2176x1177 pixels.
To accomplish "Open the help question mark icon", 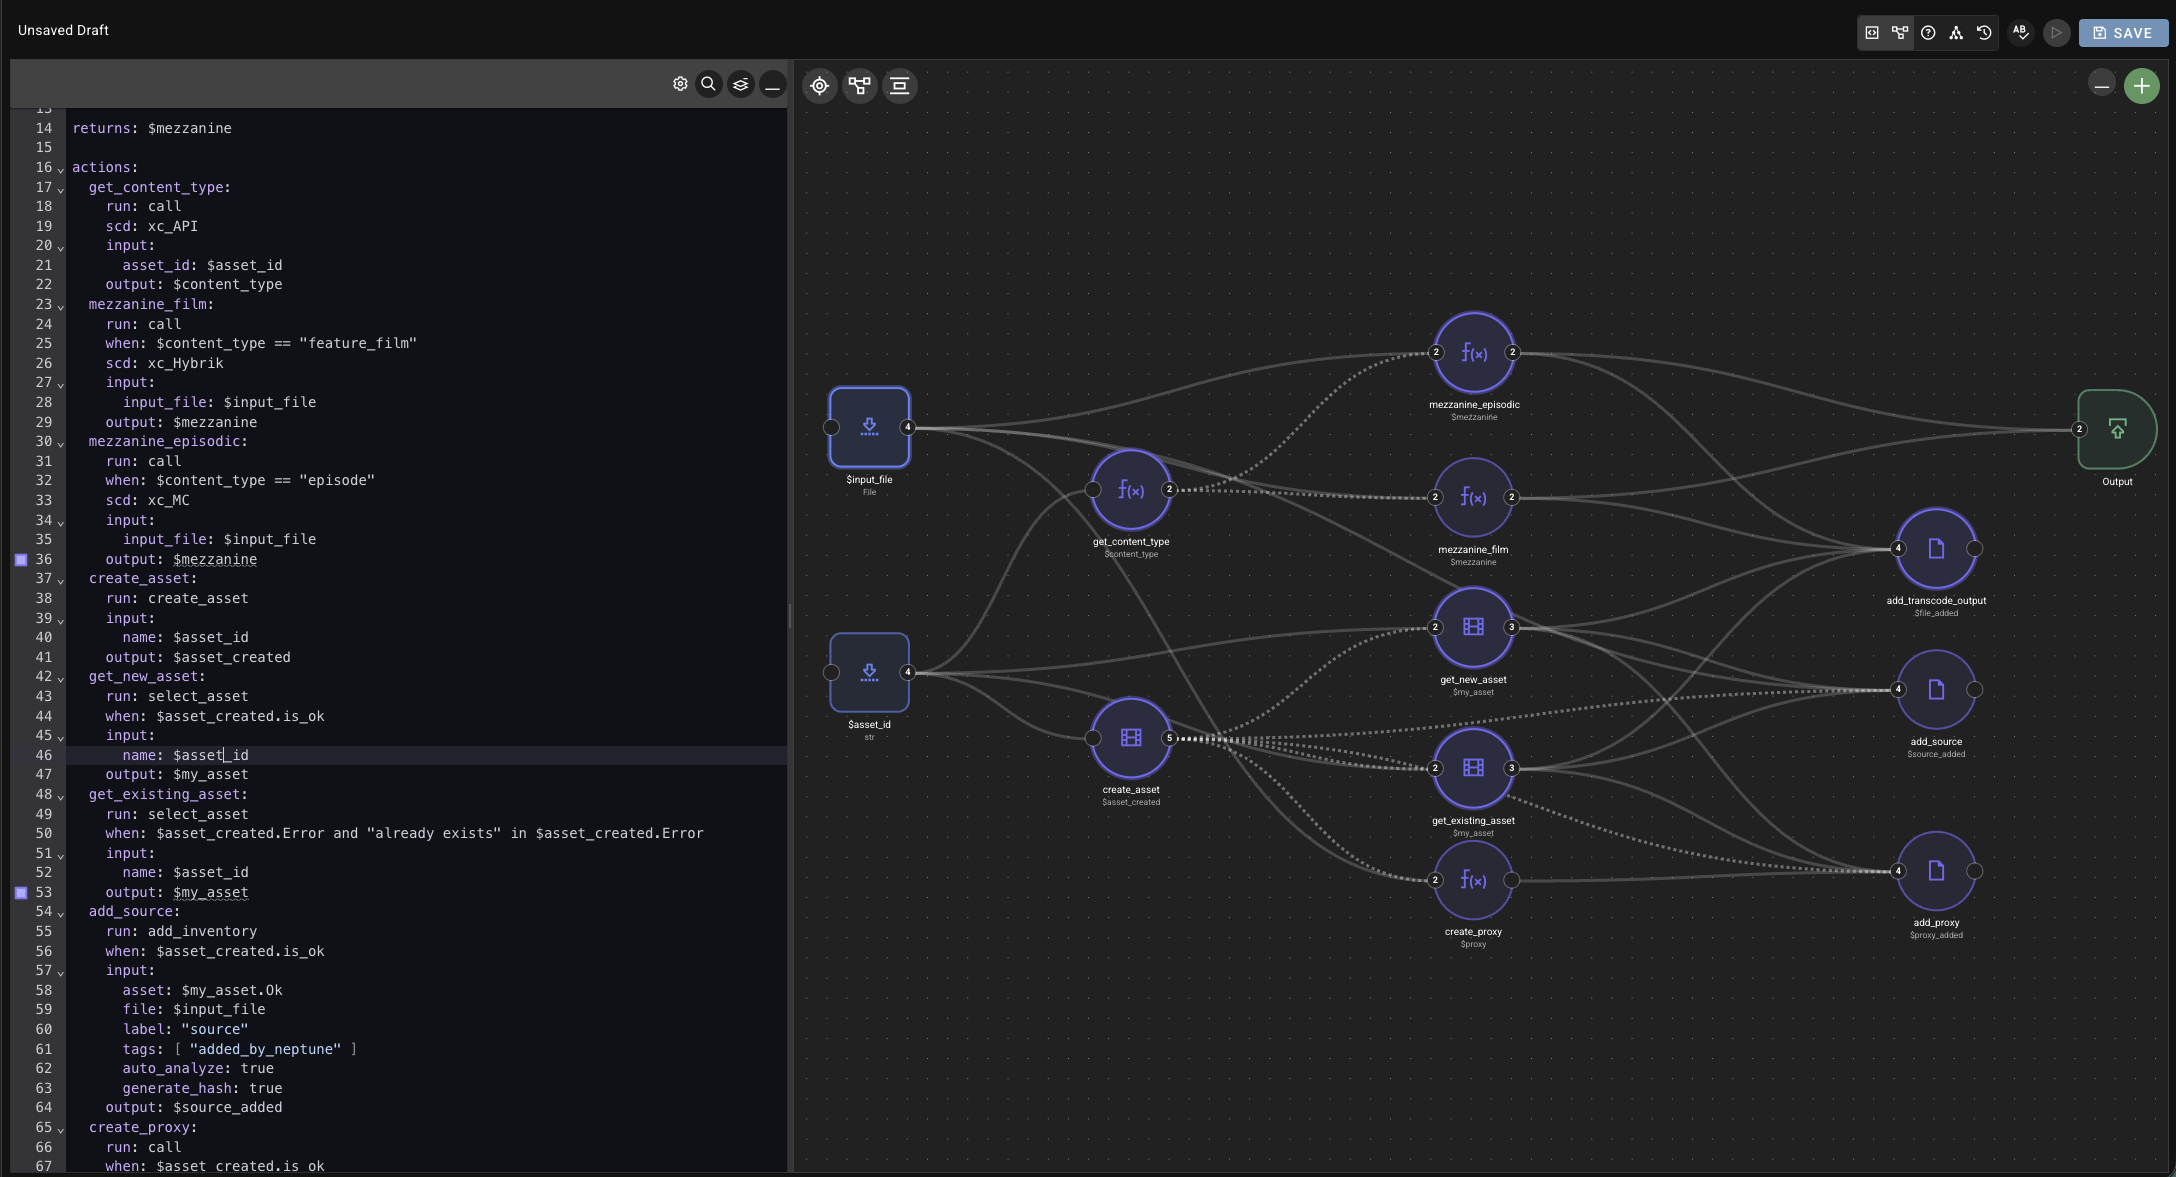I will [x=1928, y=33].
